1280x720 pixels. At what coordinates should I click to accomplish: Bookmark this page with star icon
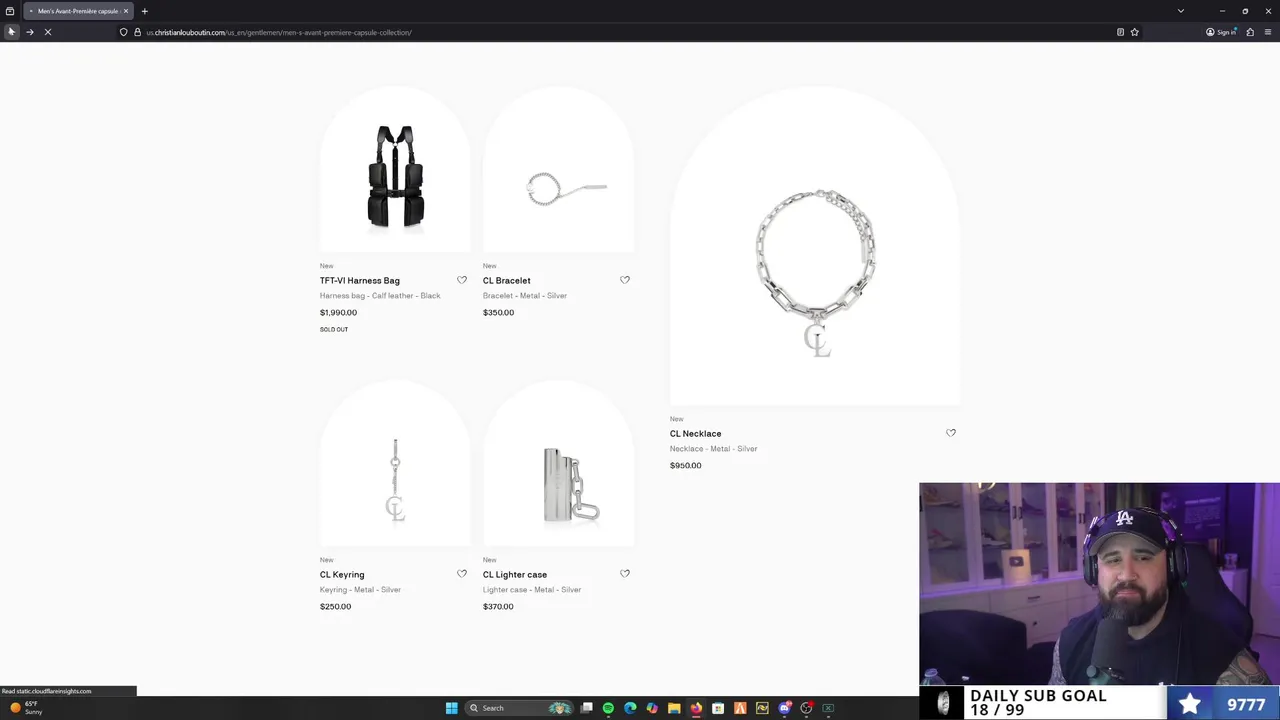(1134, 32)
